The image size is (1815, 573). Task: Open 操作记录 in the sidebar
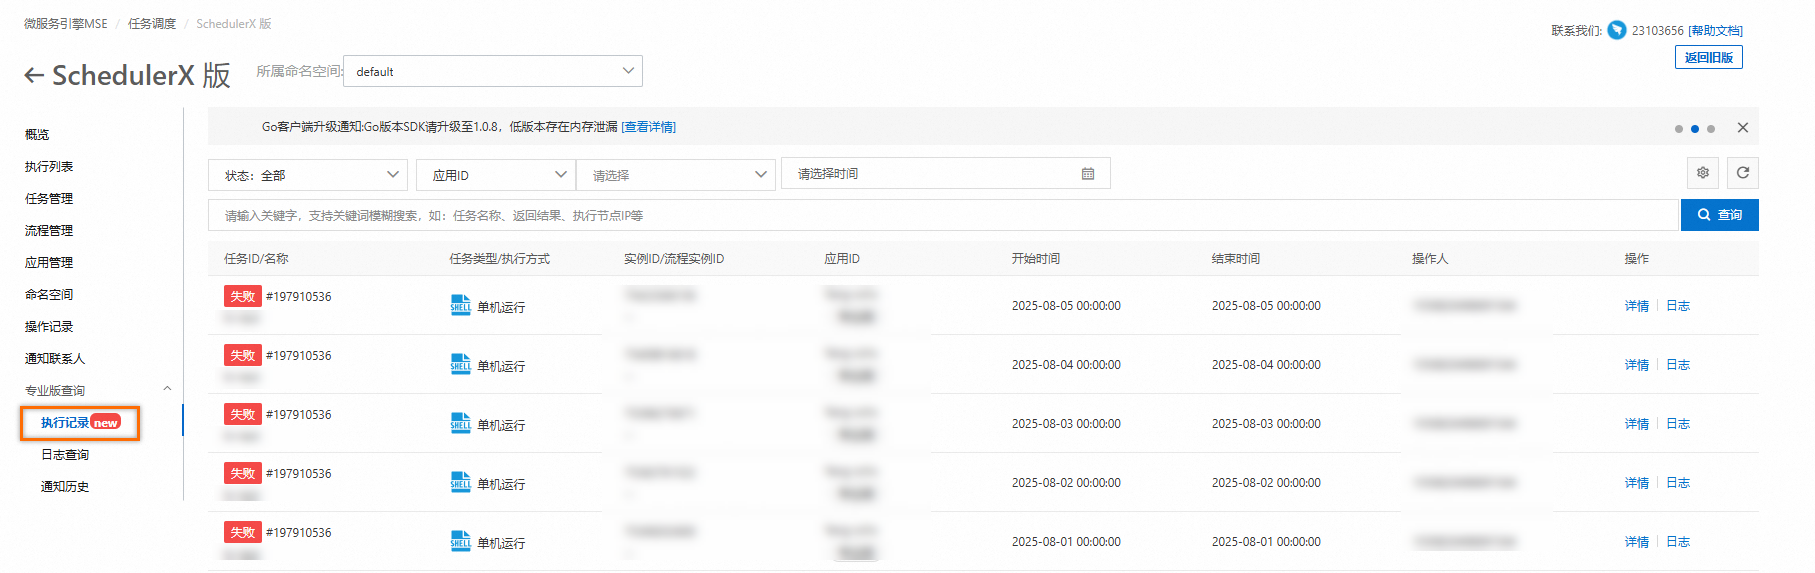(49, 326)
